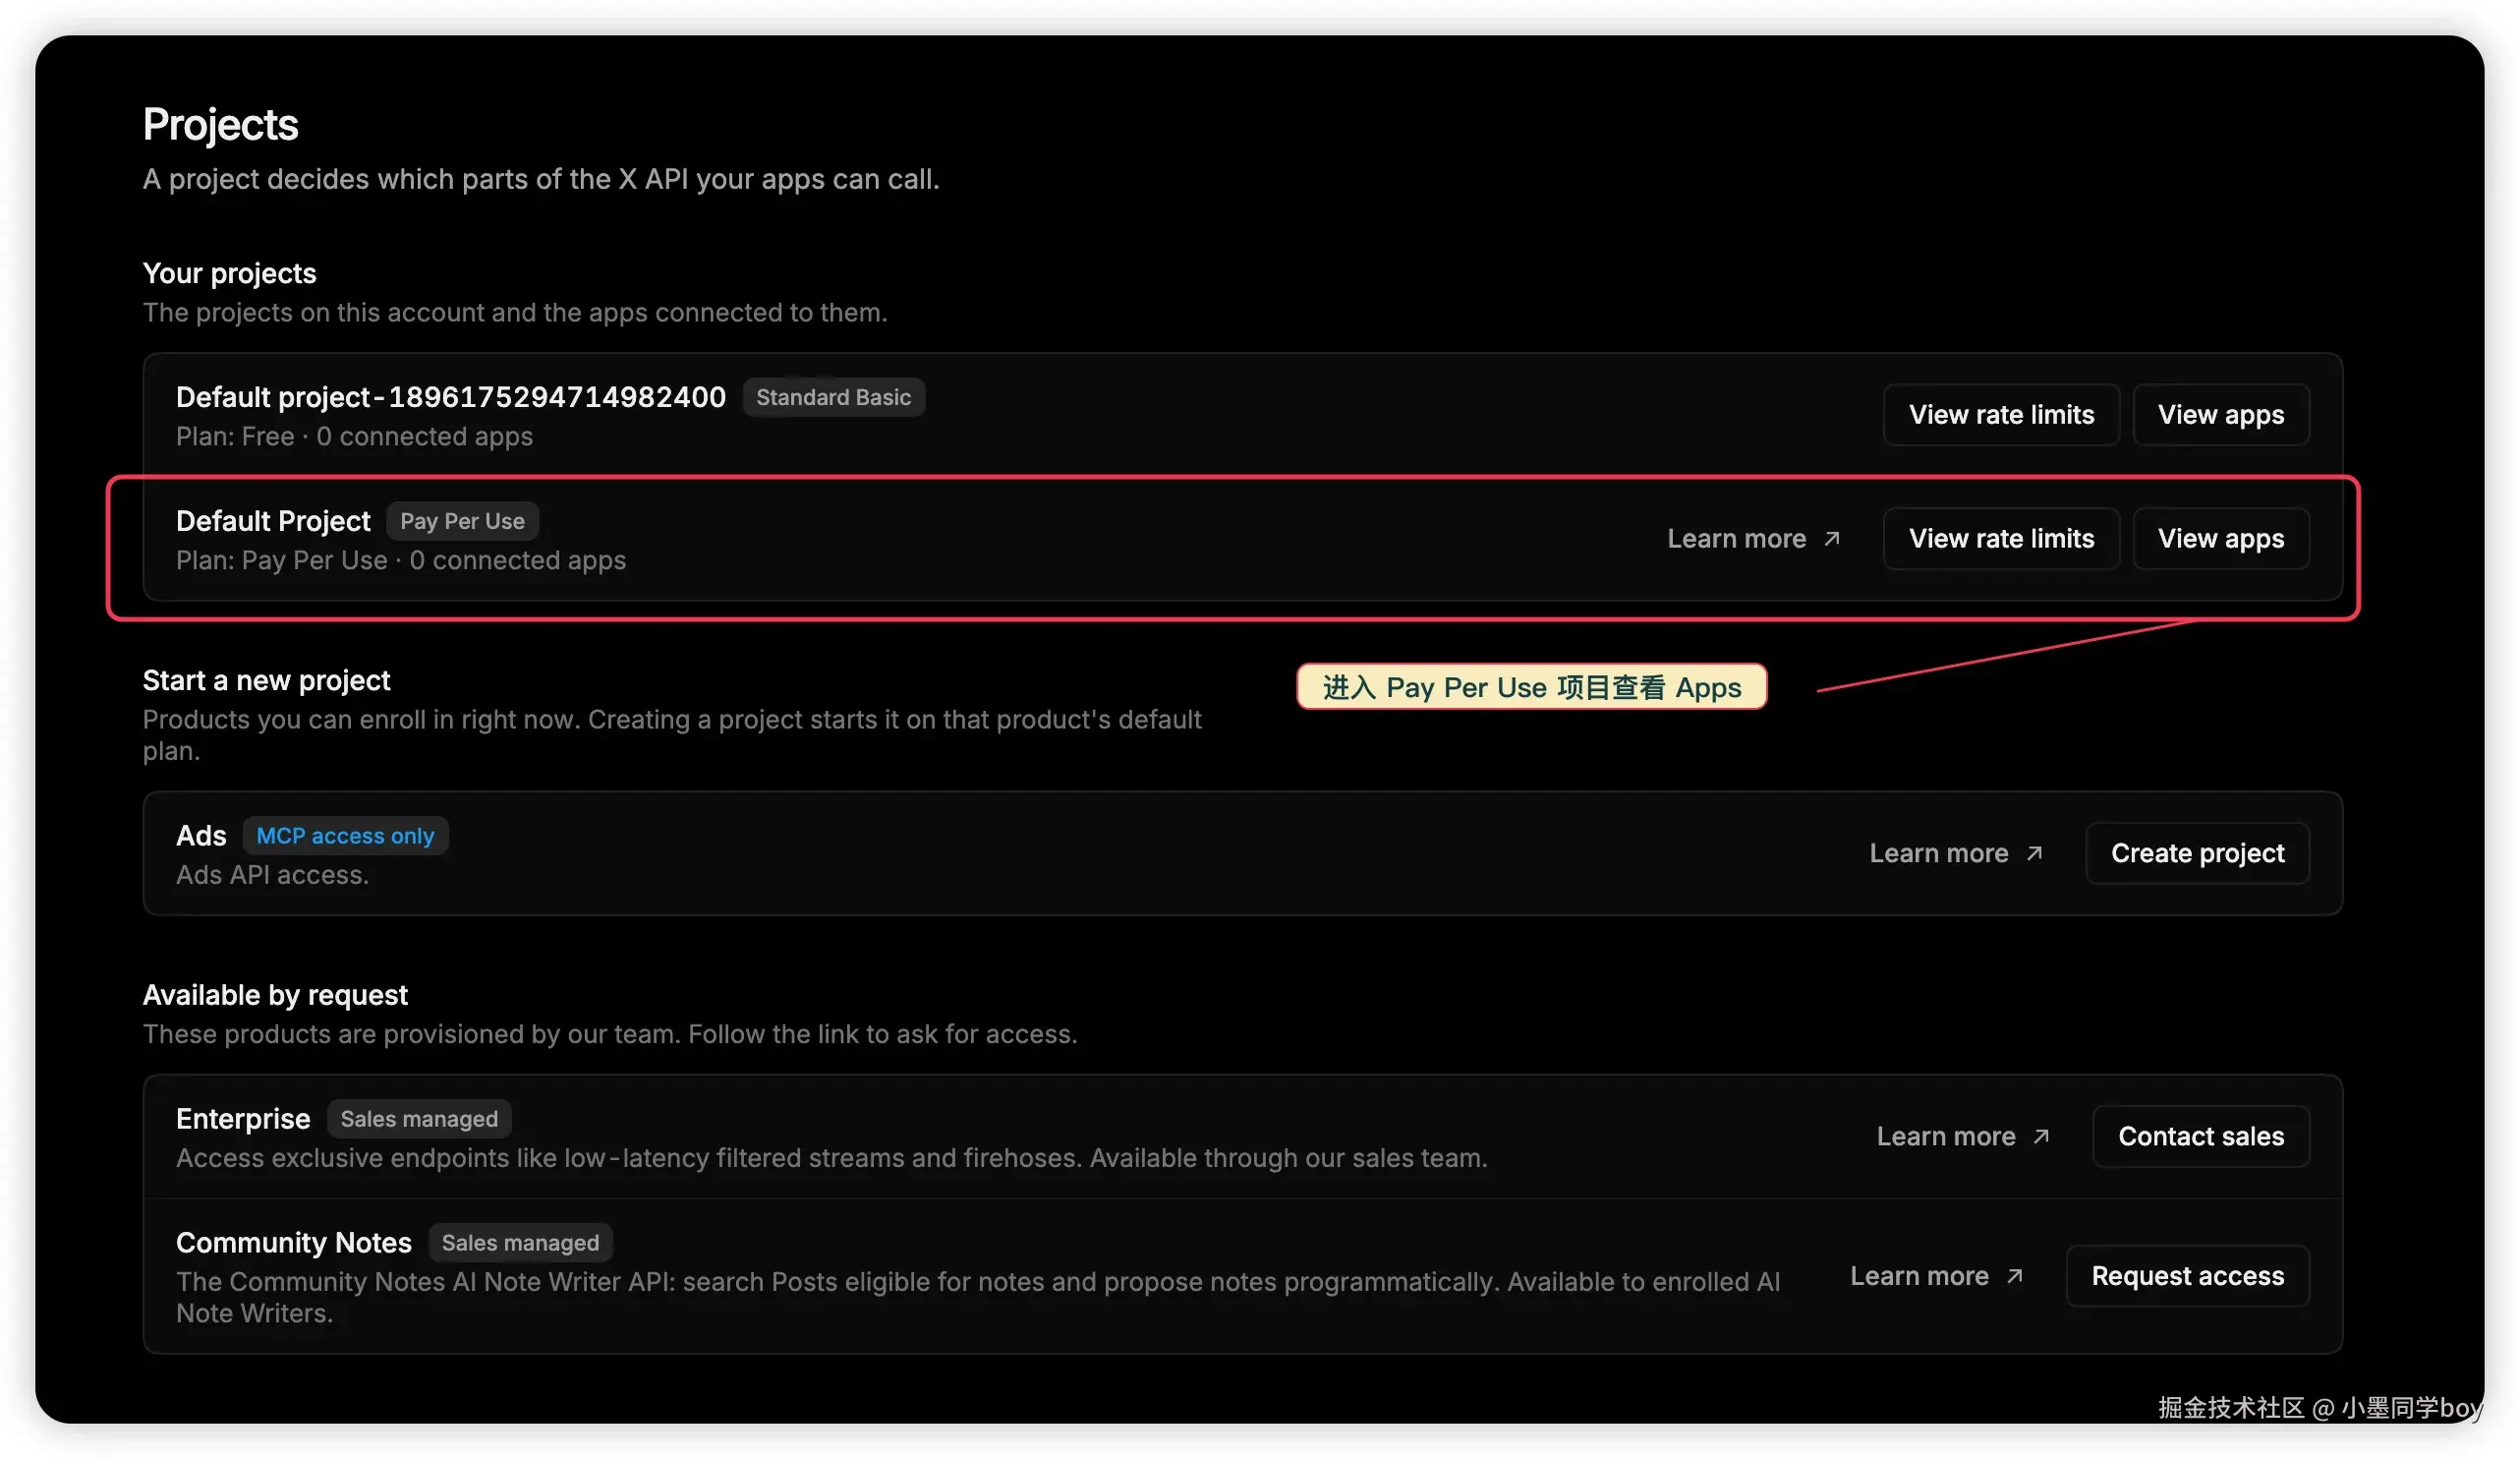Click 'Plan: Pay Per Use · 0 connected apps'
Image resolution: width=2520 pixels, height=1459 pixels.
pos(401,561)
